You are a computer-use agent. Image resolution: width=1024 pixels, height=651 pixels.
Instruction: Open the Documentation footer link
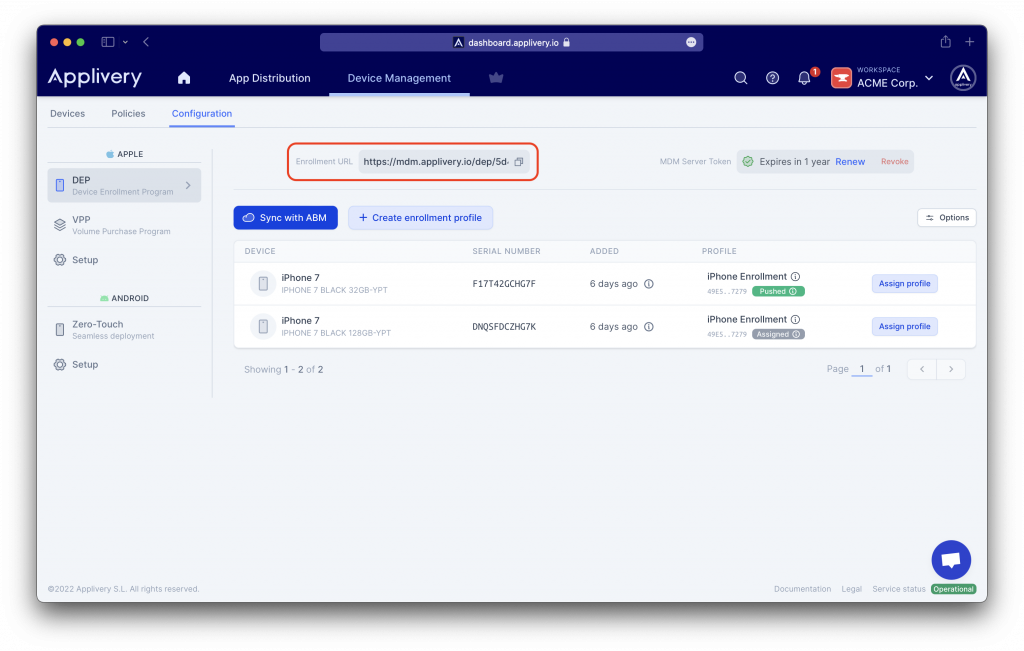point(802,589)
